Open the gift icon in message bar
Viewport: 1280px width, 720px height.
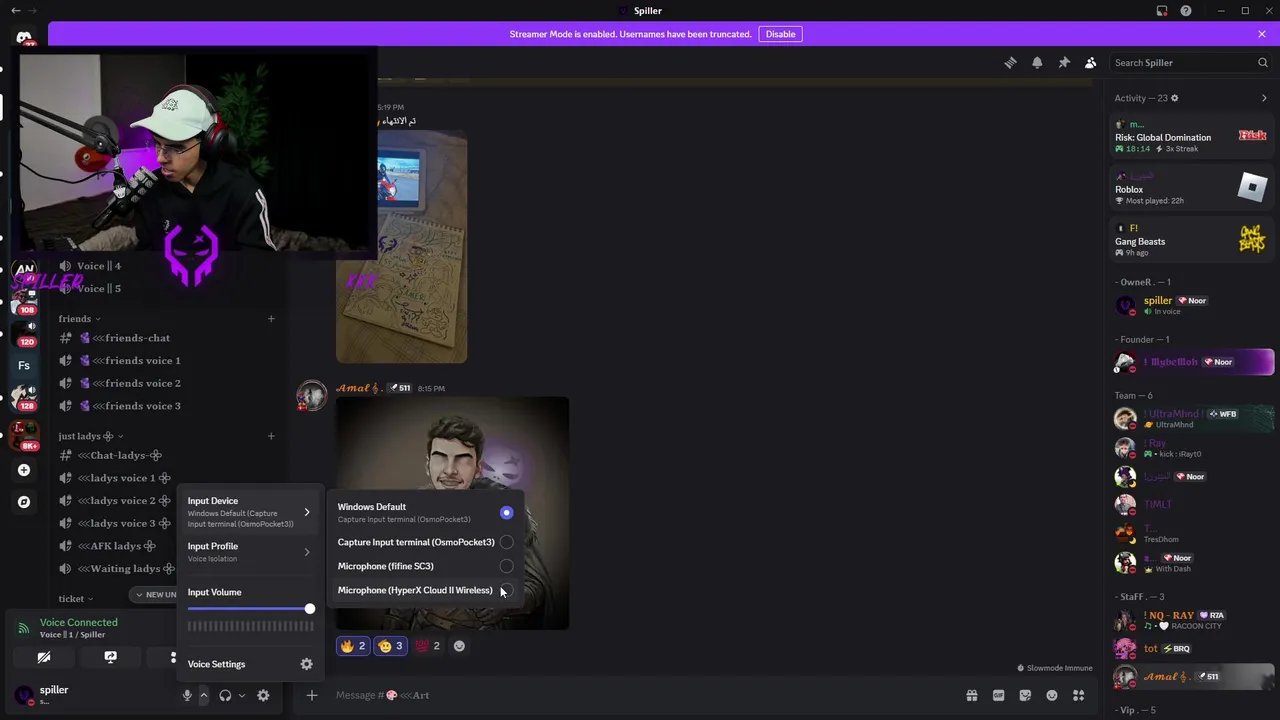coord(971,695)
